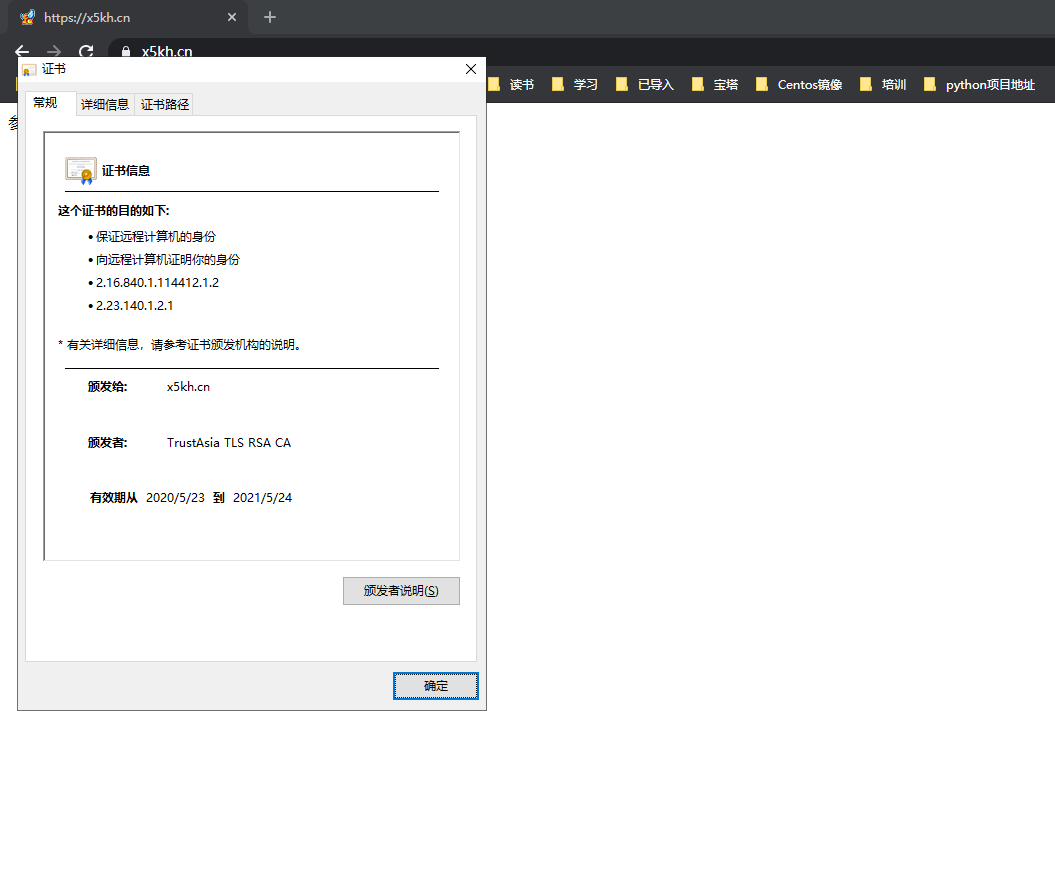
Task: Open the 学习 bookmark folder
Action: coord(575,84)
